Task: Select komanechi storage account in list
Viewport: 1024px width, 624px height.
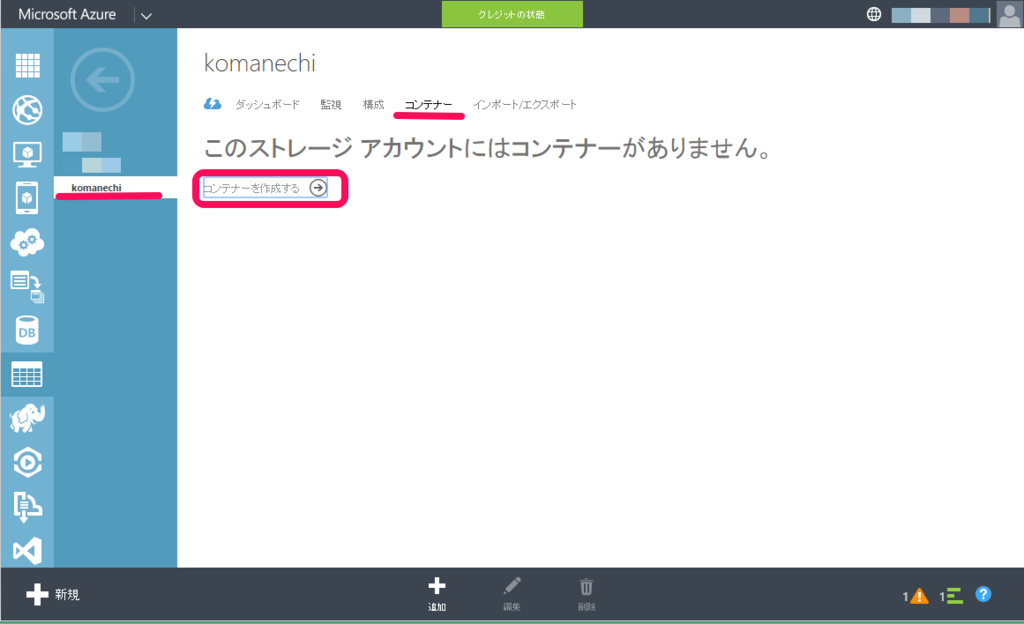Action: click(116, 187)
